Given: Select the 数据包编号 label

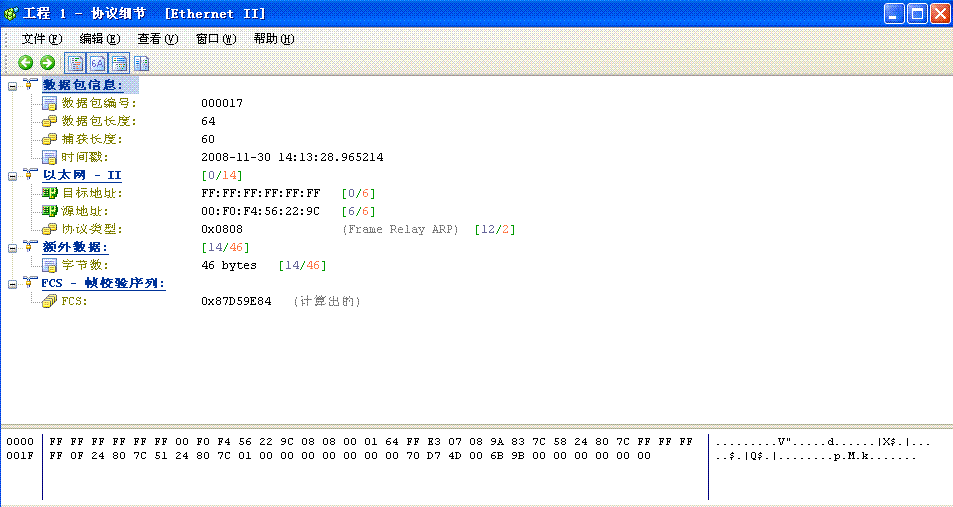Looking at the screenshot, I should (x=99, y=103).
